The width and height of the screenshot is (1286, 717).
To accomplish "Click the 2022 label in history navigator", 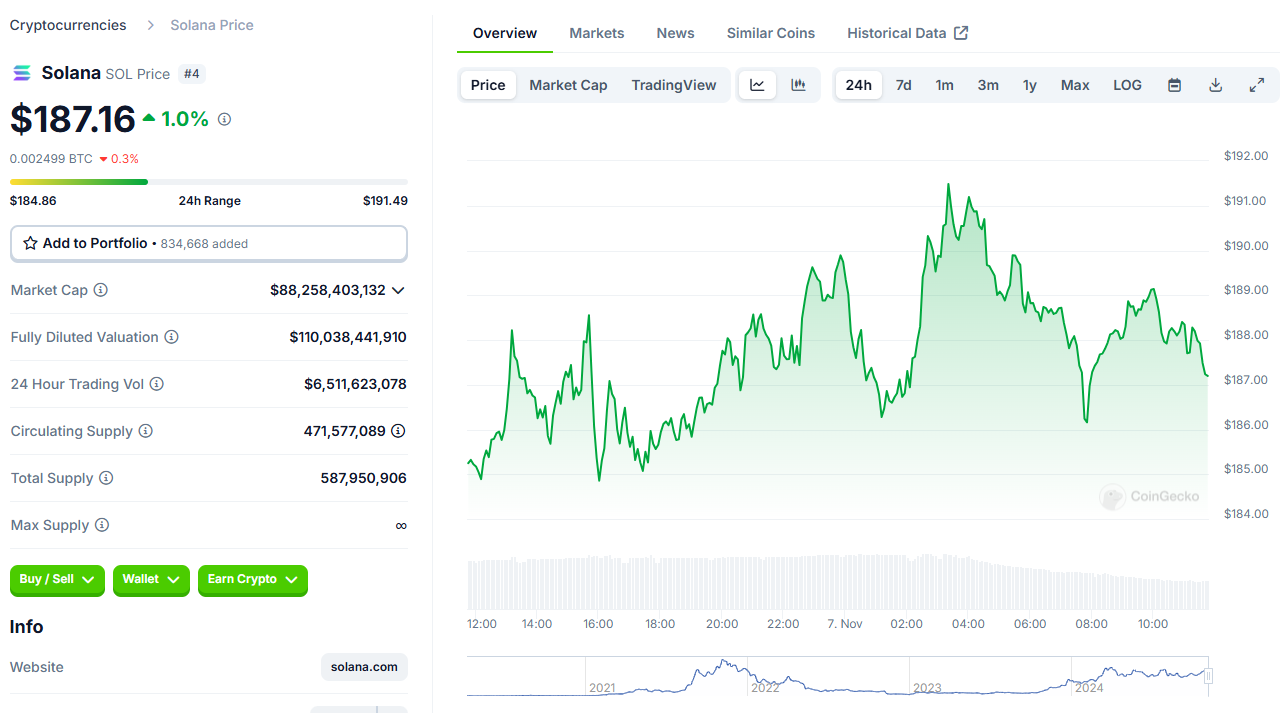I will (x=765, y=688).
